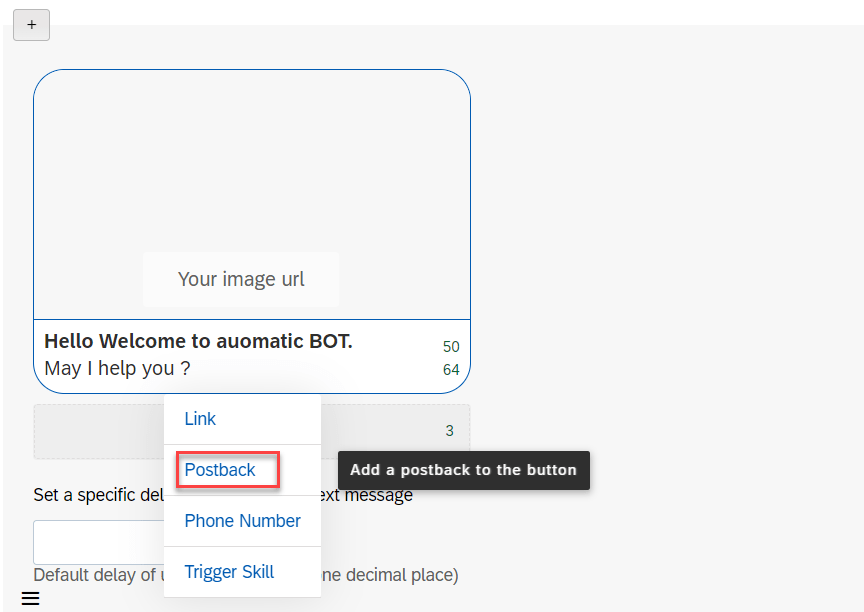Click the title character counter showing 50
Image resolution: width=864 pixels, height=612 pixels.
[451, 347]
